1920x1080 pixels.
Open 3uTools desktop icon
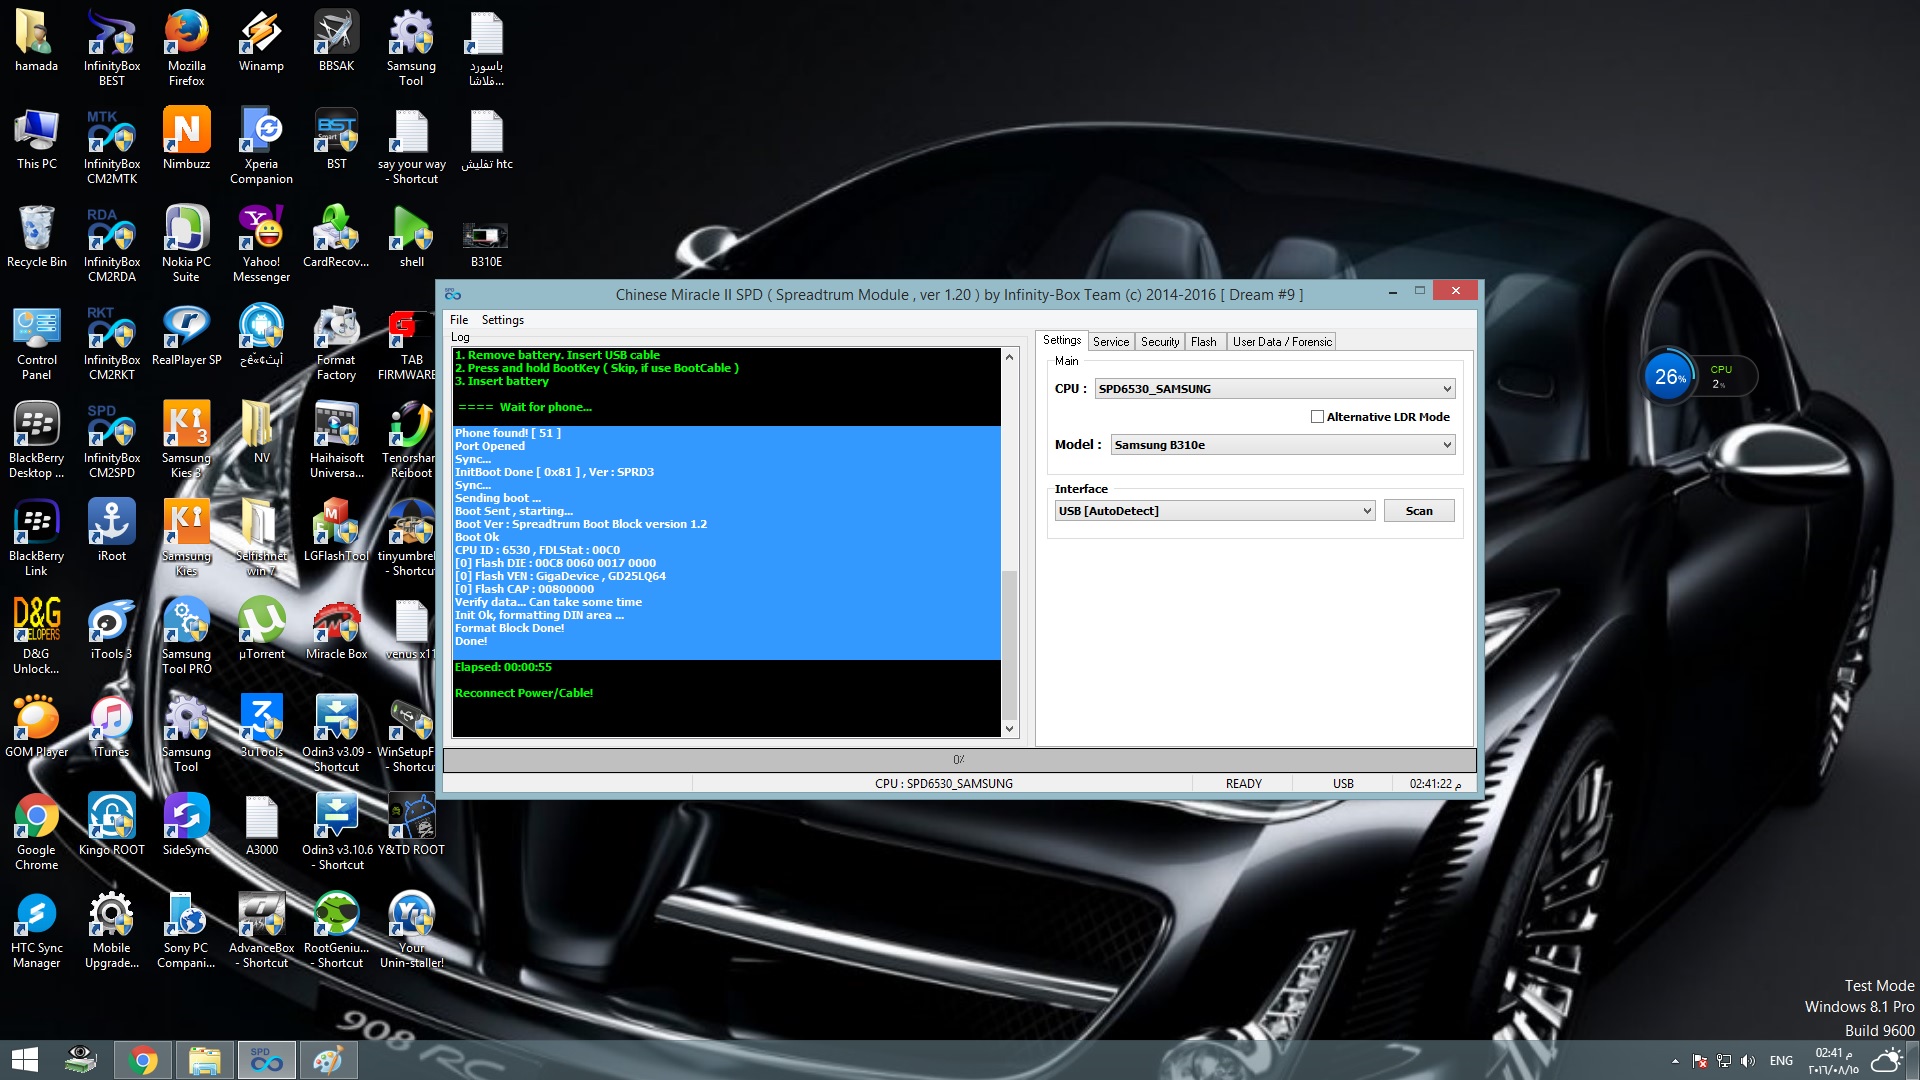(261, 726)
